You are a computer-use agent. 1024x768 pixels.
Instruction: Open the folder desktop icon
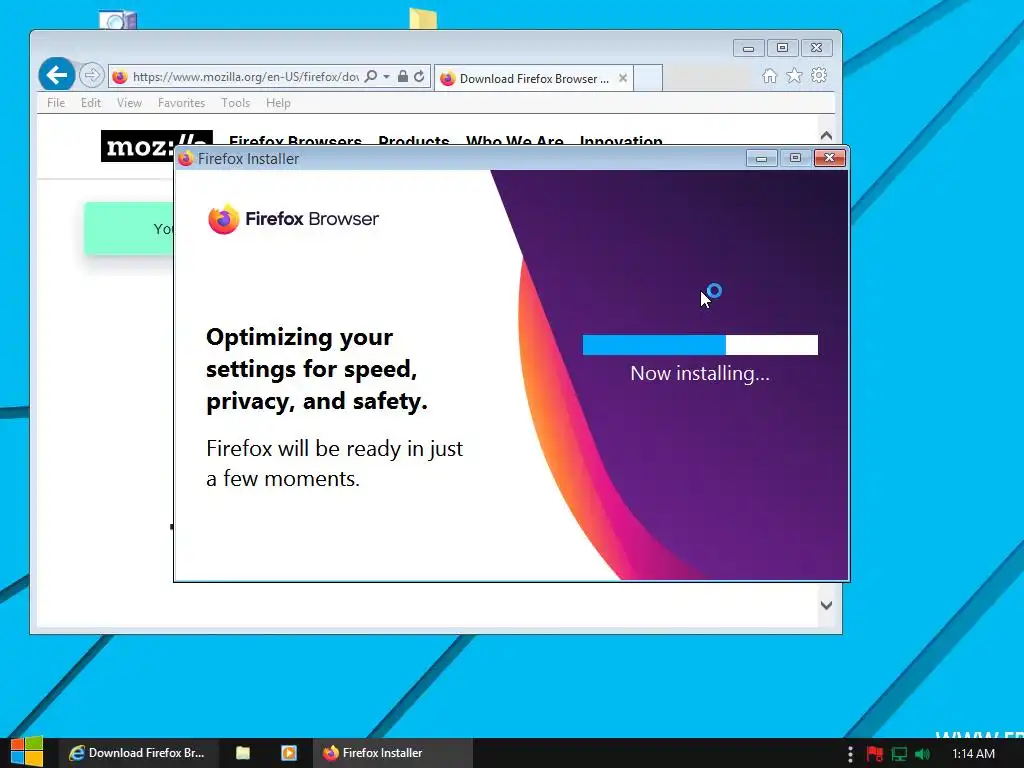(x=423, y=18)
